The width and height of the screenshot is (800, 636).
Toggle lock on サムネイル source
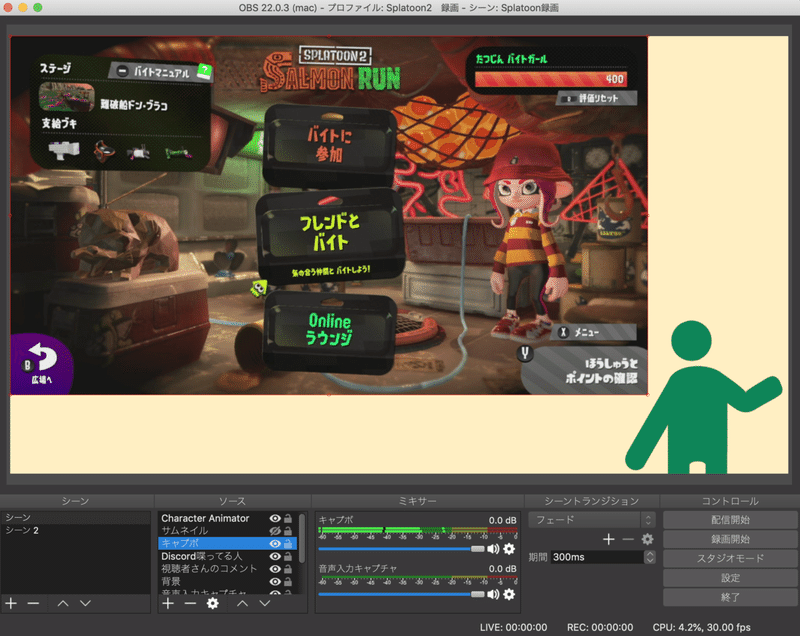tap(288, 531)
